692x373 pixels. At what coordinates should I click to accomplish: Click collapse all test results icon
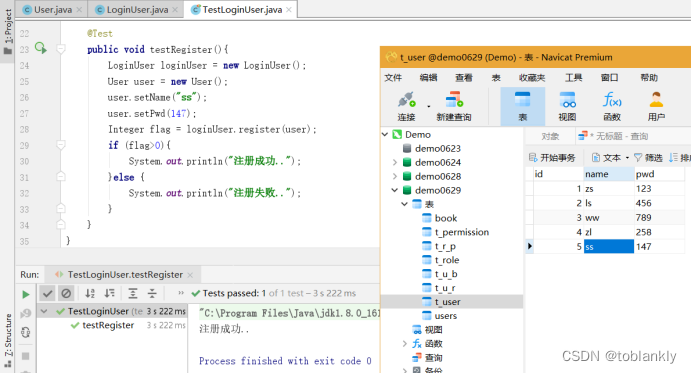(152, 293)
